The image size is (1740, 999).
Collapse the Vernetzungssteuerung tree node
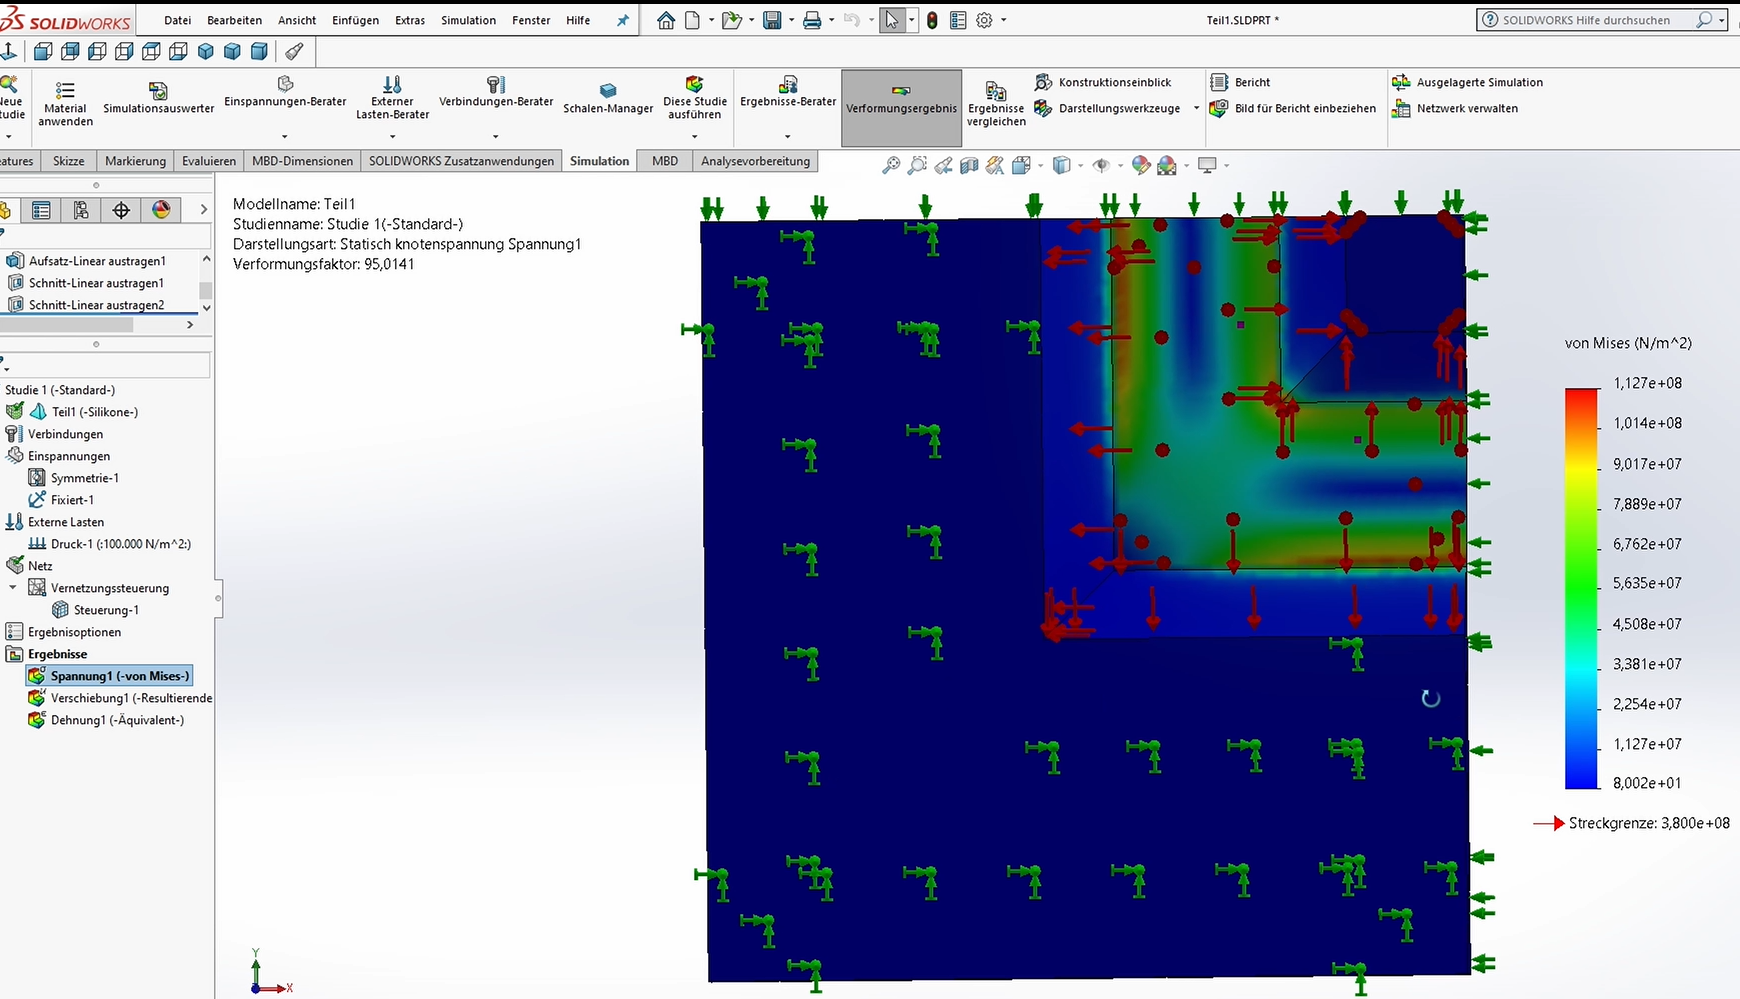coord(13,588)
